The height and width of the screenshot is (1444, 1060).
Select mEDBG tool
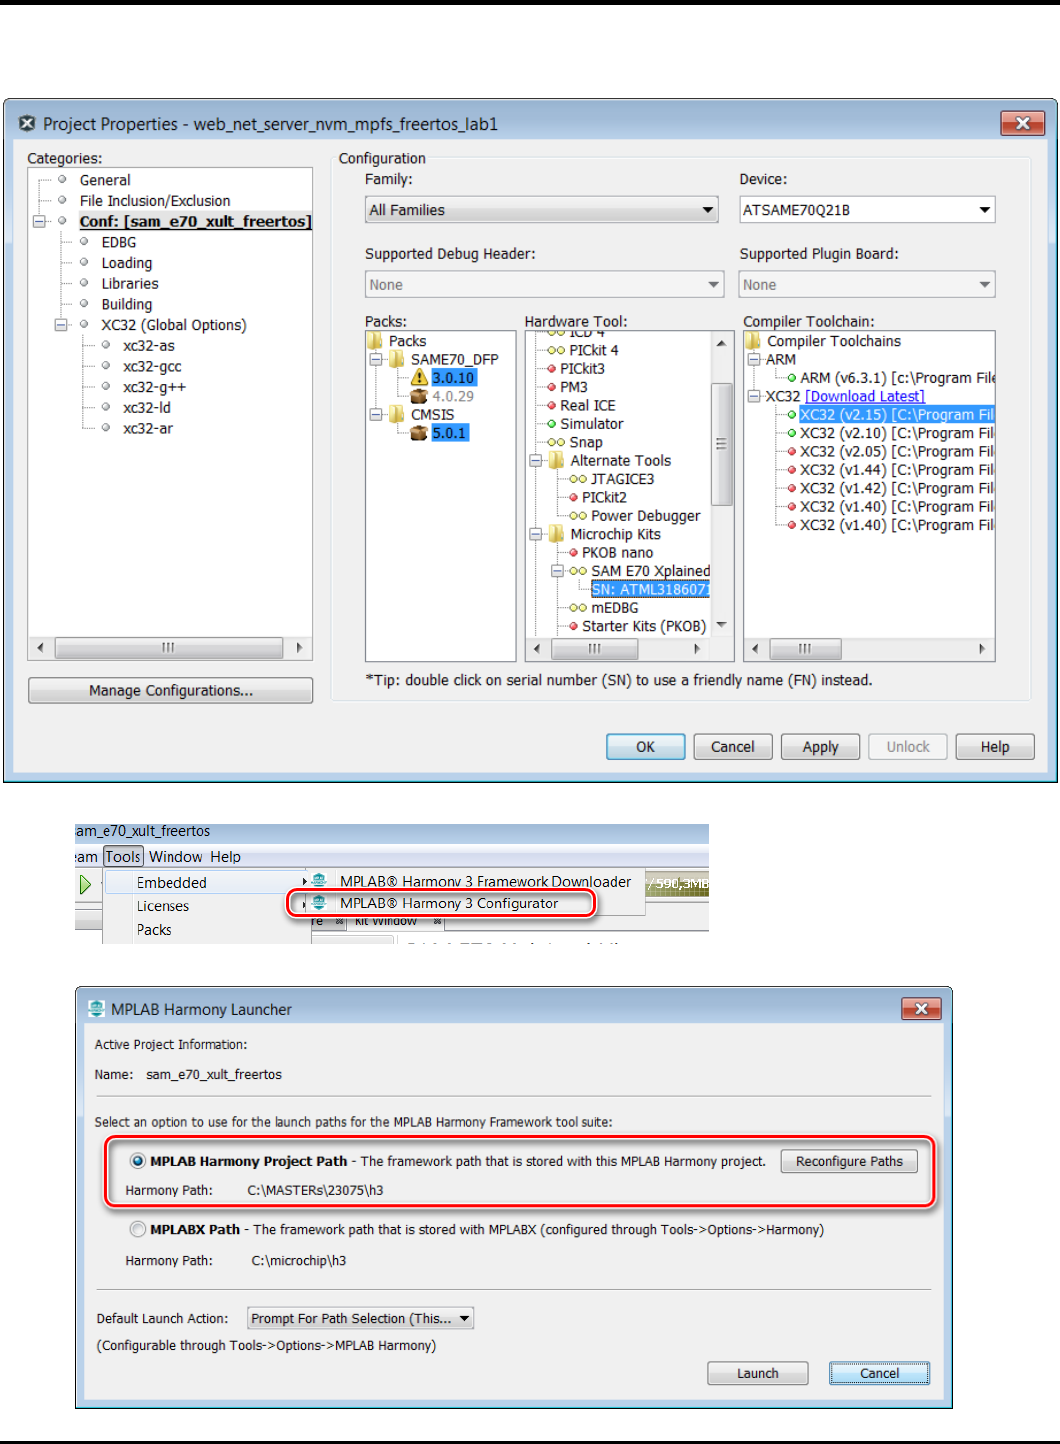tap(614, 607)
